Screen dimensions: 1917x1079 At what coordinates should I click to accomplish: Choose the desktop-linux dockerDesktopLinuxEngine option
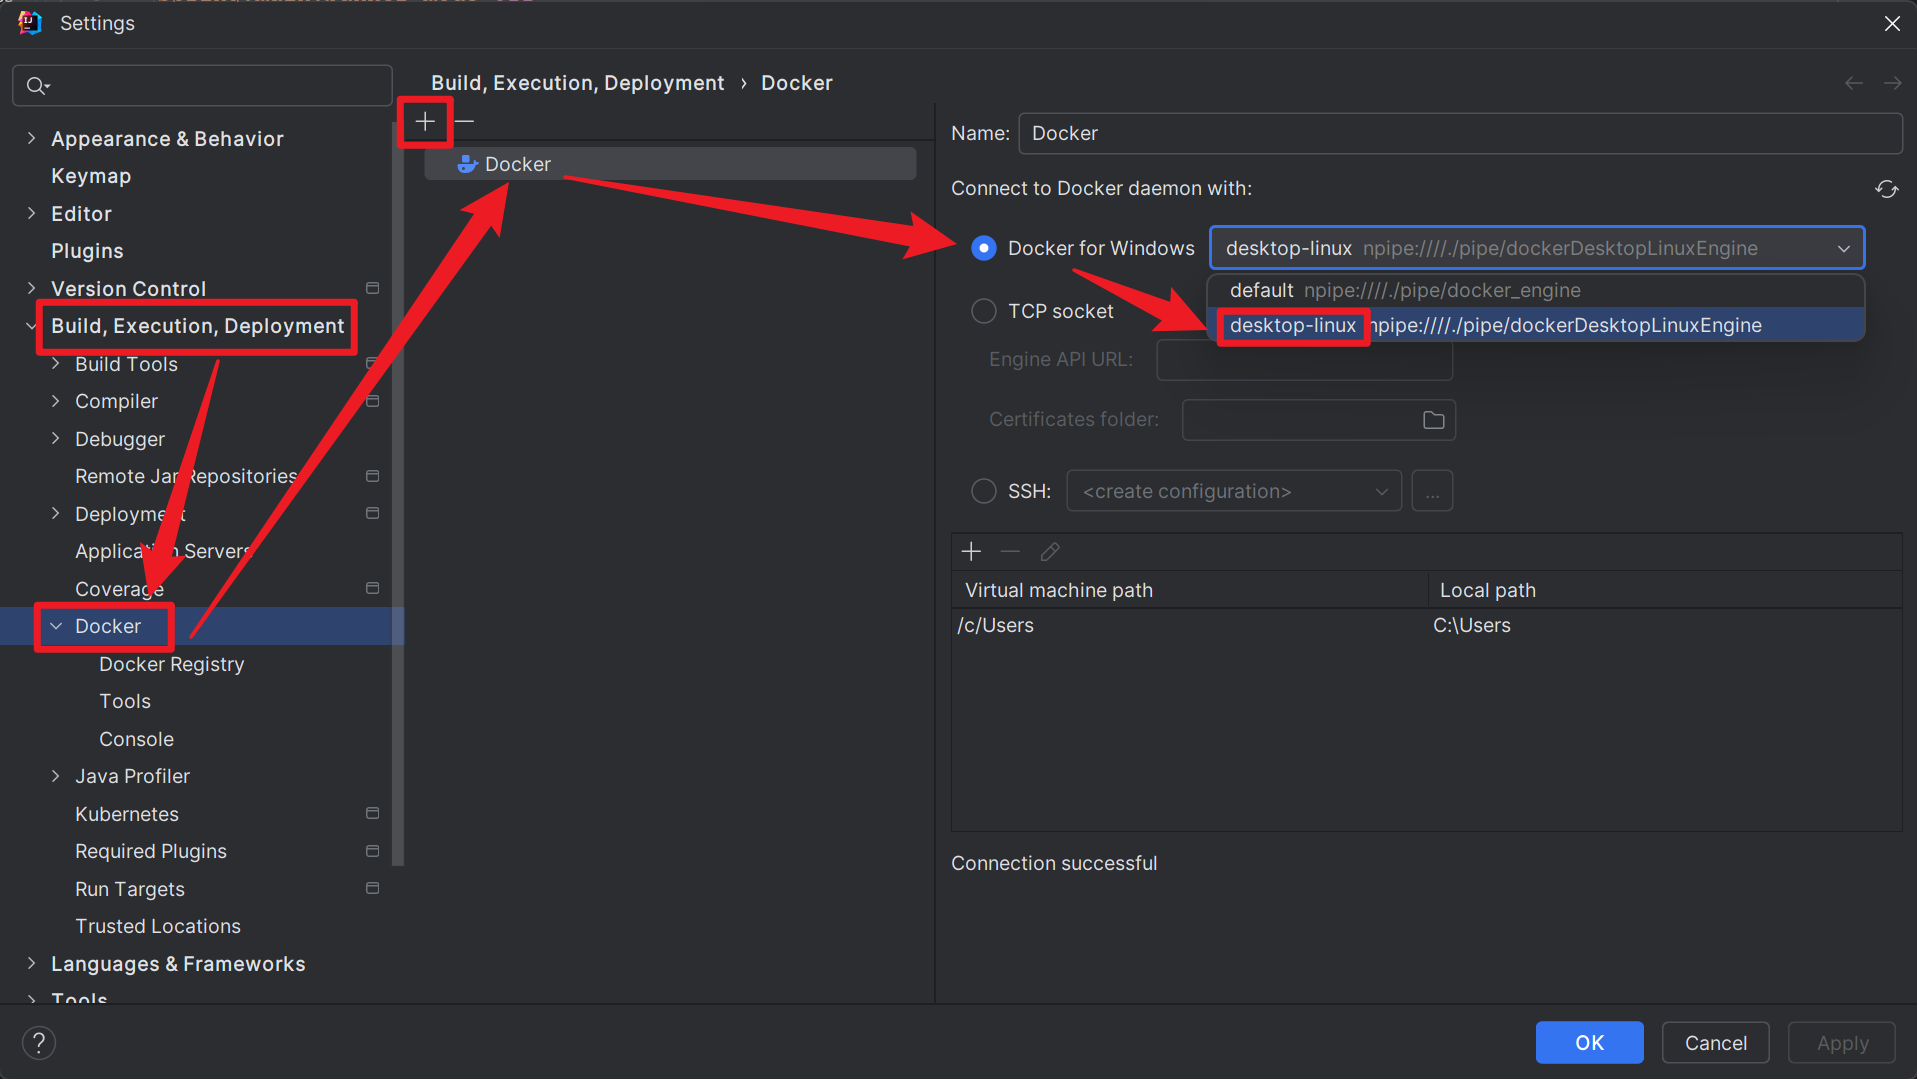(1536, 325)
